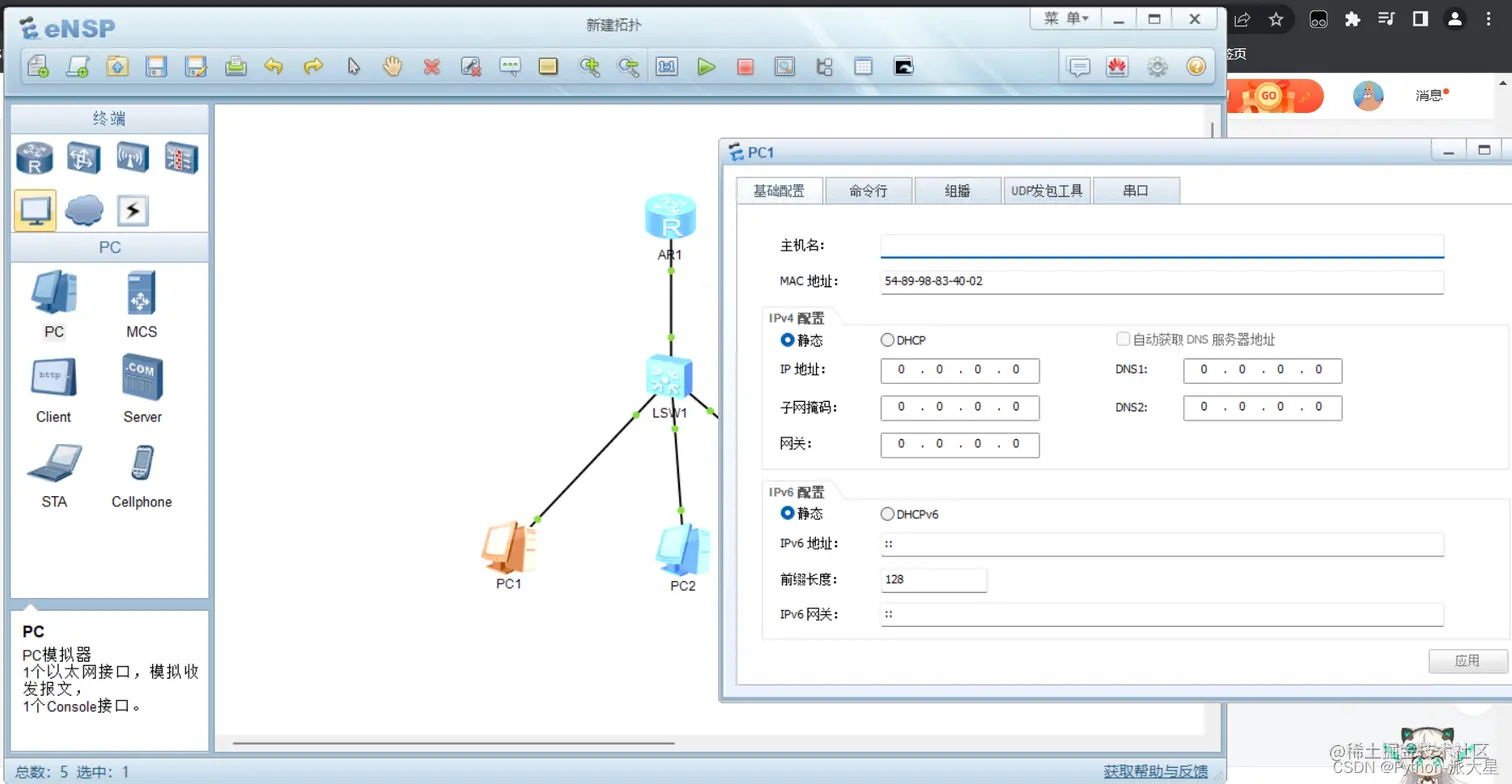Click the 应用 apply button
Viewport: 1512px width, 784px height.
click(1467, 661)
